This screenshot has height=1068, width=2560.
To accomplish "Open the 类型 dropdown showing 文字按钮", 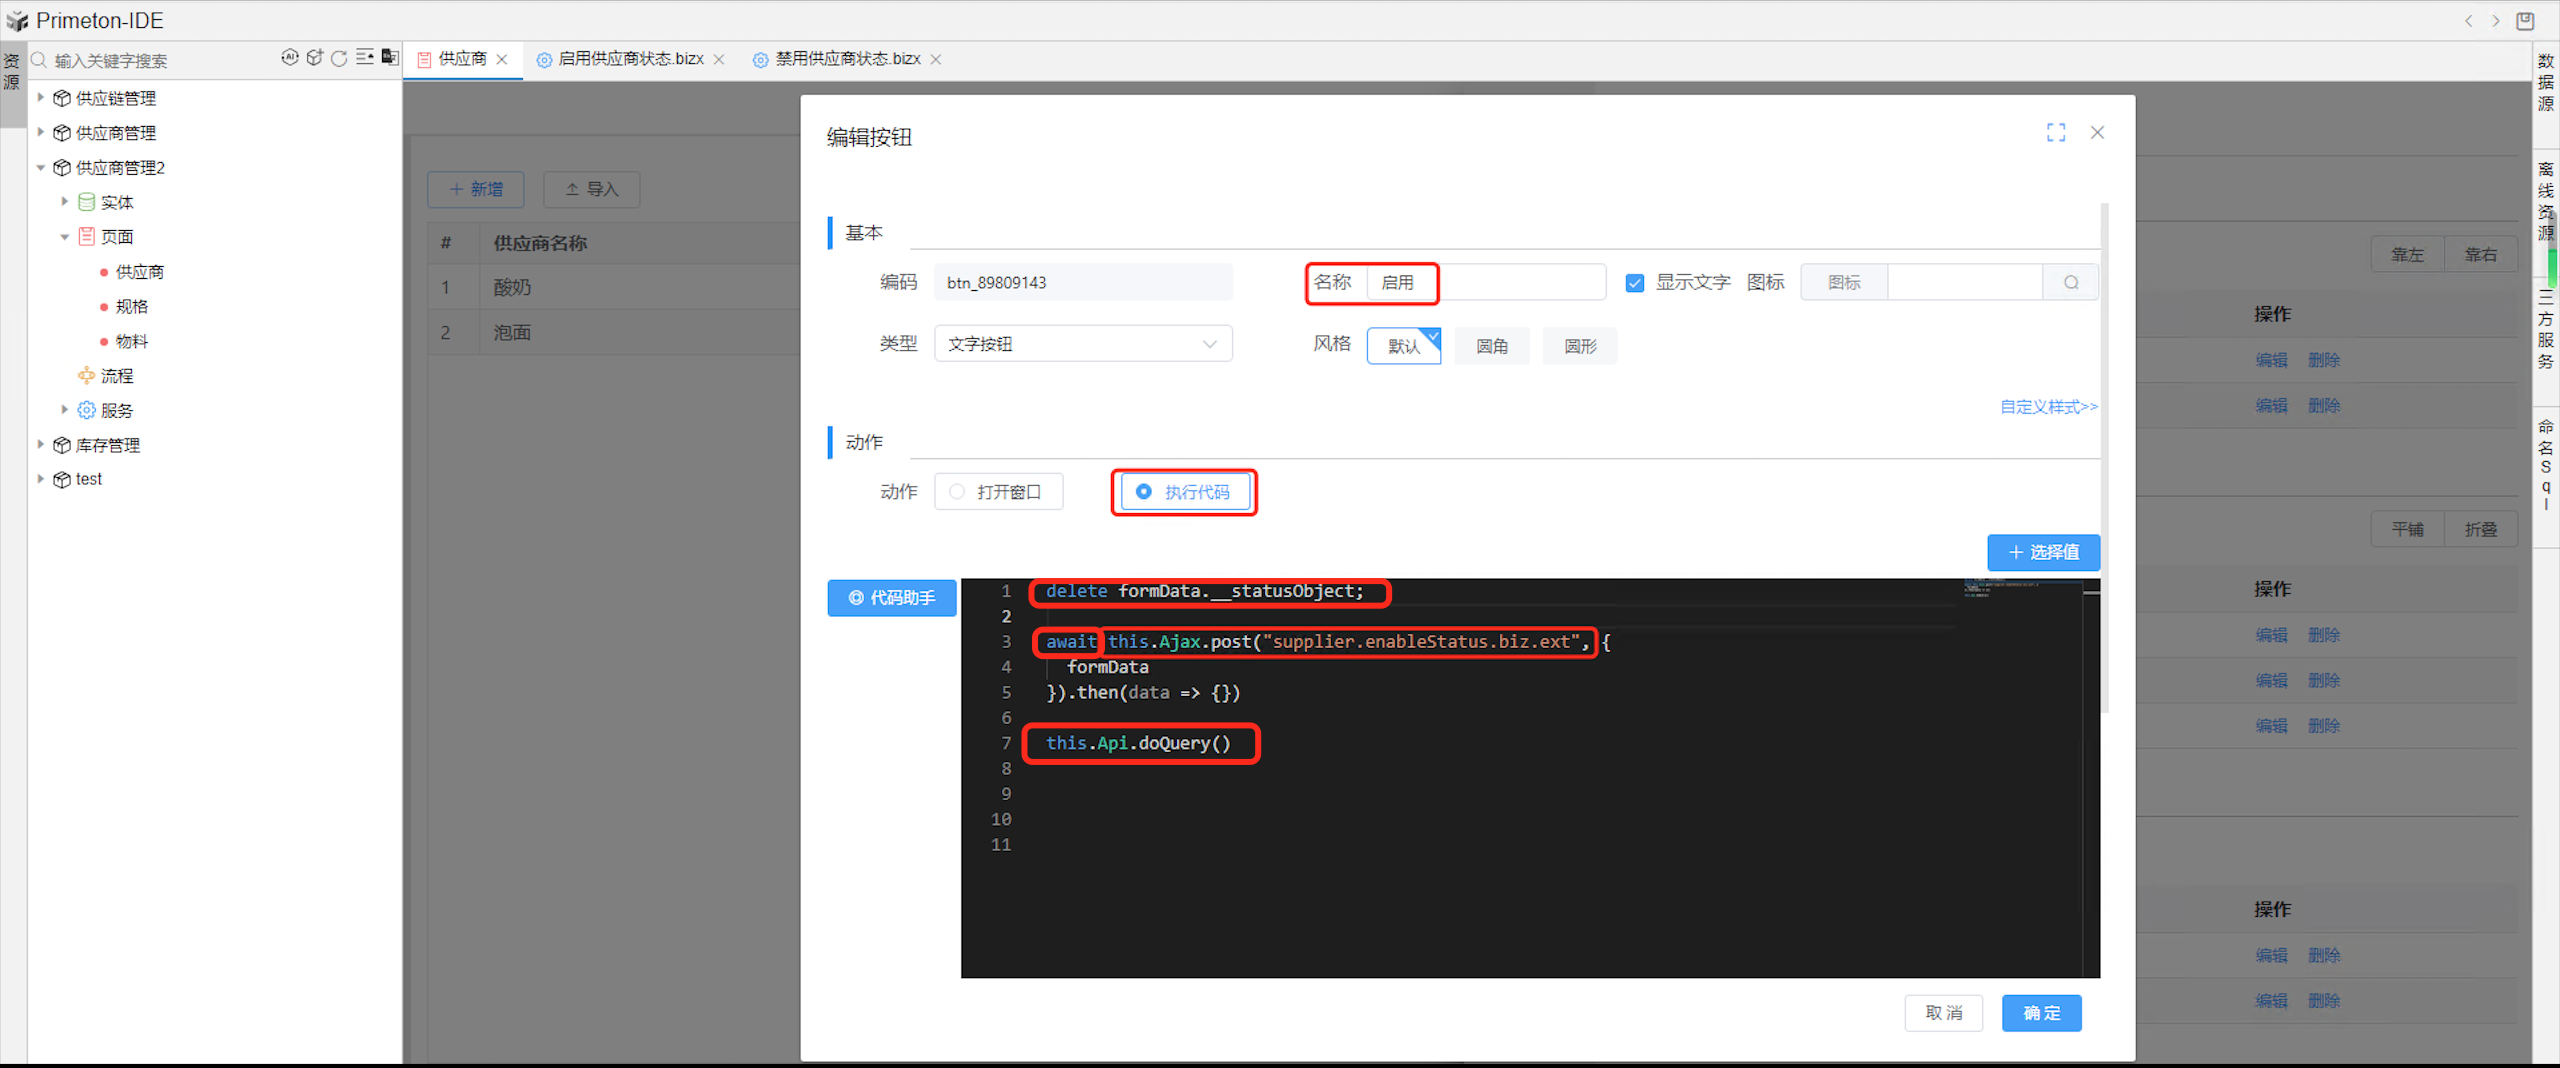I will [x=1082, y=344].
